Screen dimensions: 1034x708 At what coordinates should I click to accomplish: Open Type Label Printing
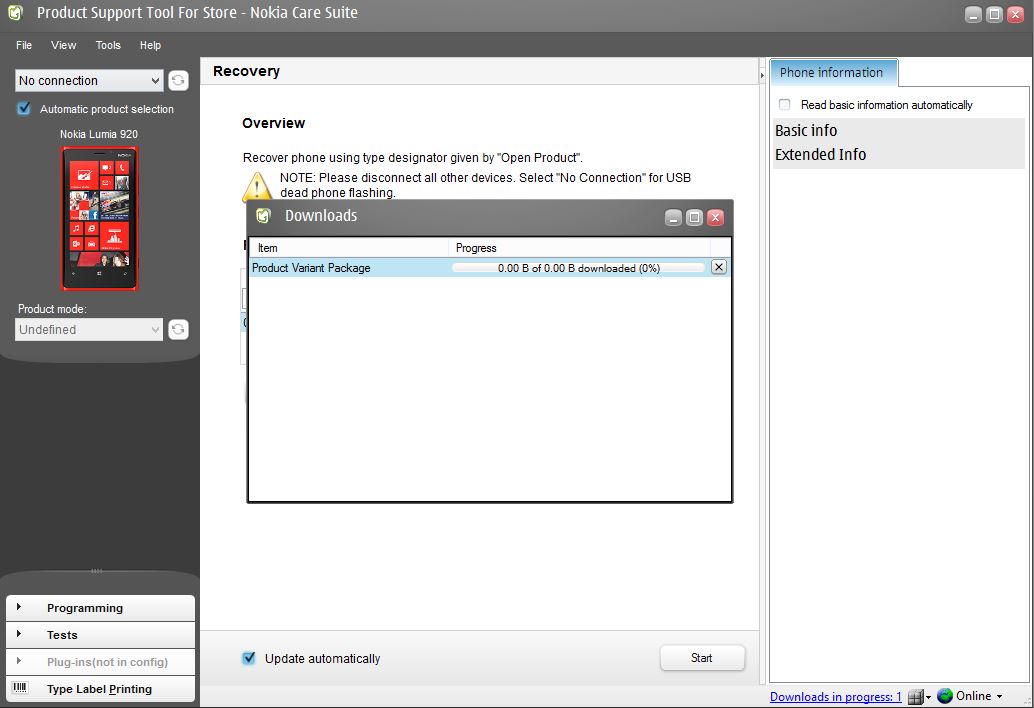[x=100, y=689]
